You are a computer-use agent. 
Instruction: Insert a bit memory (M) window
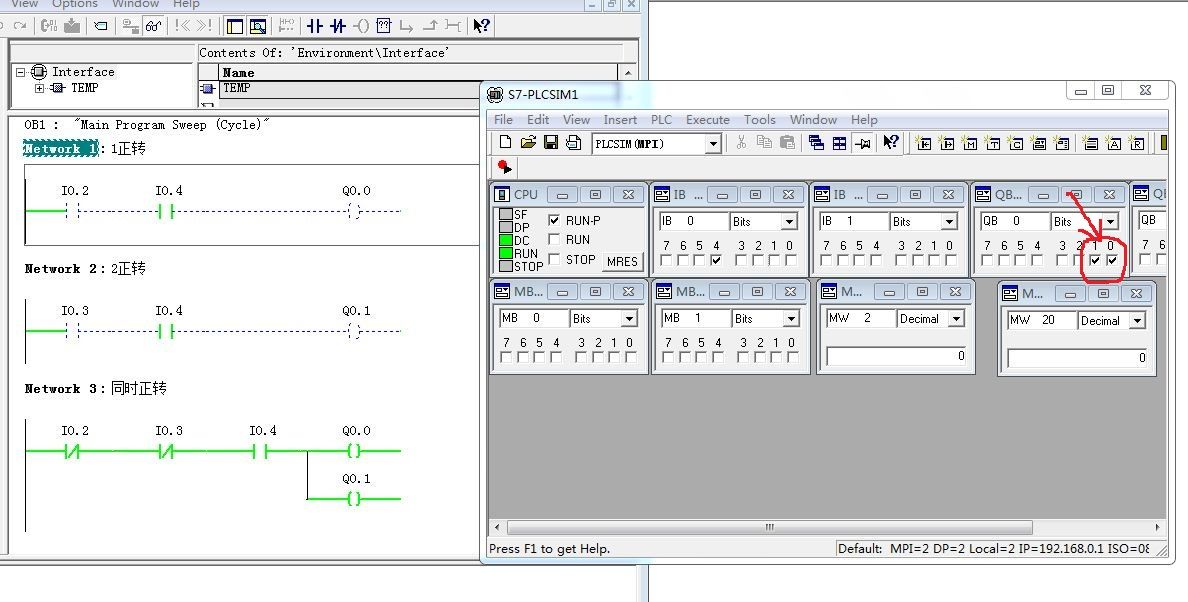pyautogui.click(x=970, y=142)
